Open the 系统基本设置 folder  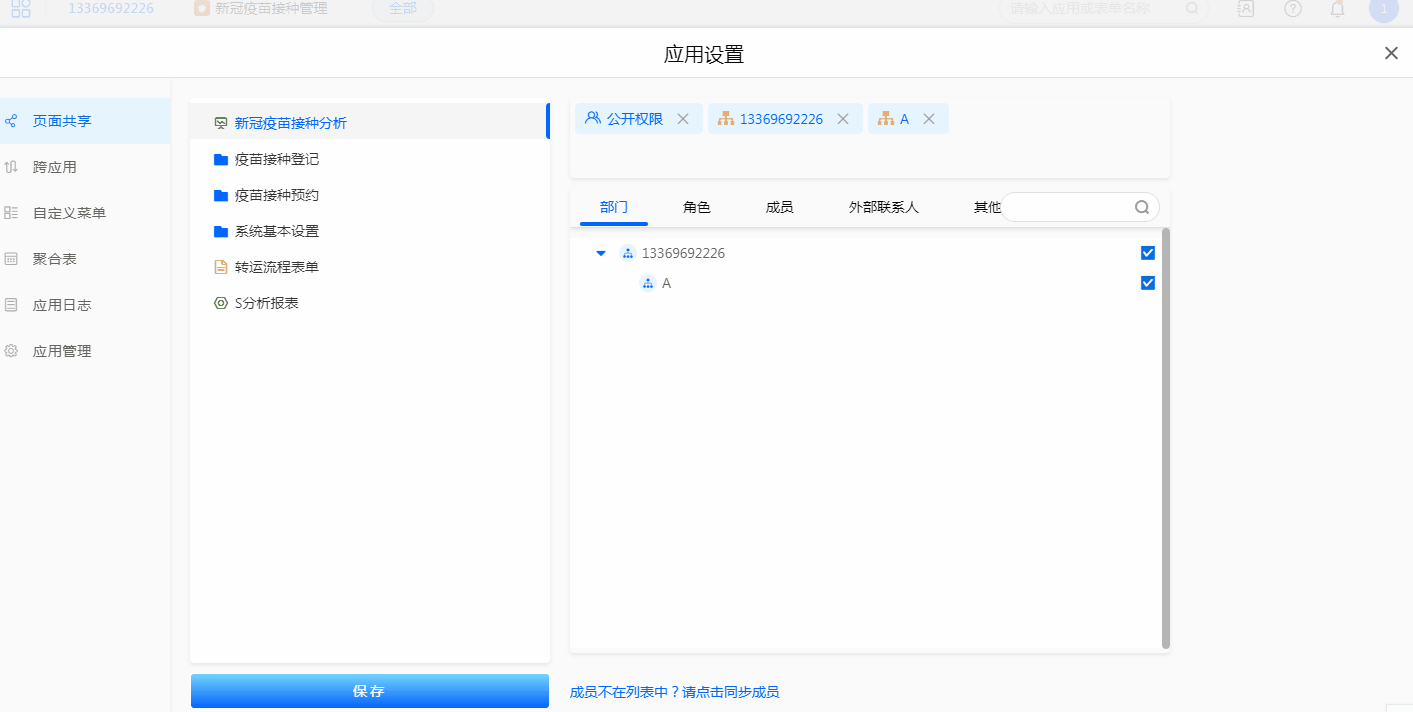[x=277, y=231]
